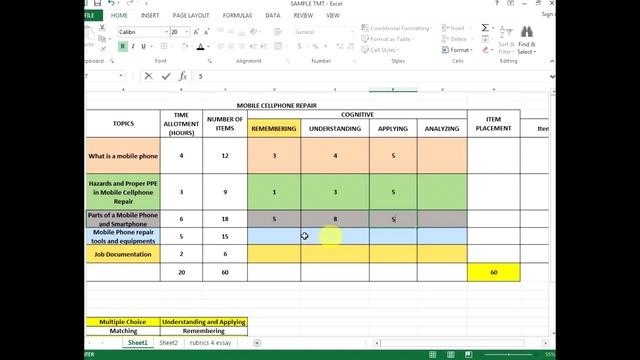Switch to Page Break Preview in status bar
Viewport: 640px width, 360px height.
[468, 354]
